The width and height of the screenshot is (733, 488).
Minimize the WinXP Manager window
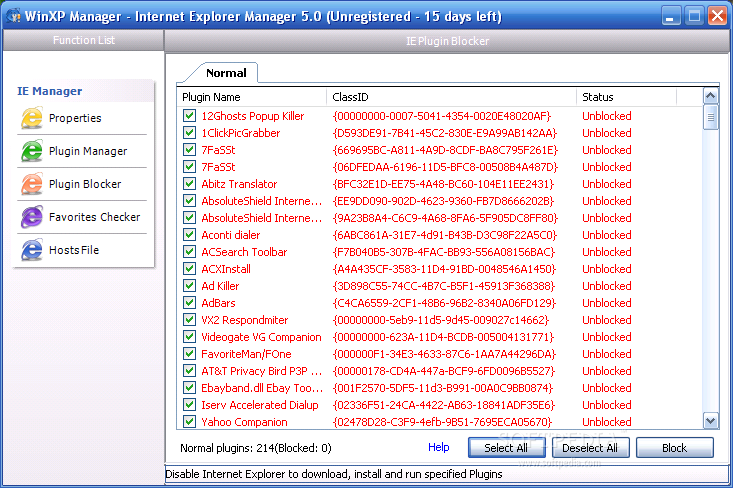click(x=671, y=16)
